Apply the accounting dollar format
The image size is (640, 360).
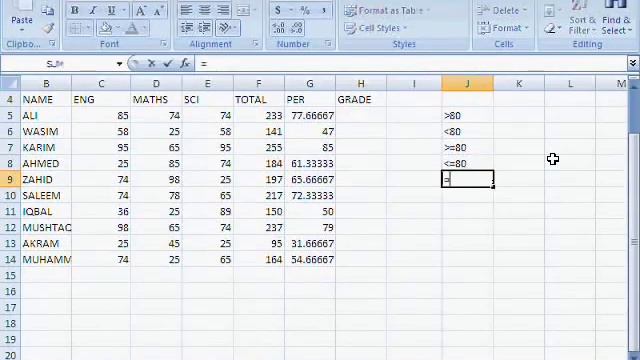278,10
